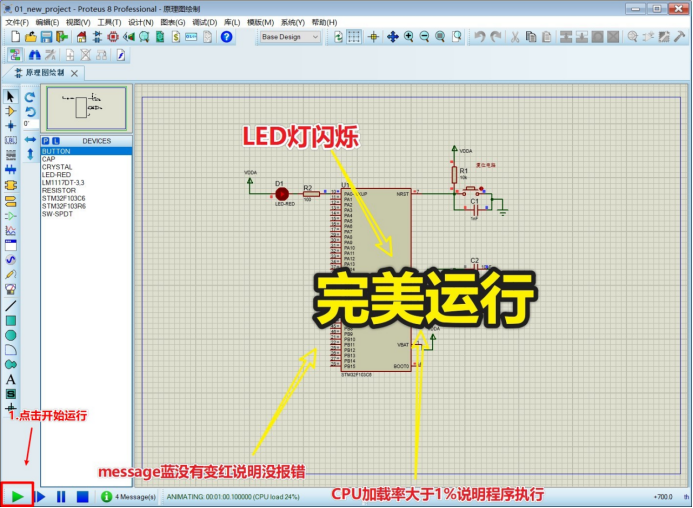Redraw the display with refresh icon
Viewport: 693px width, 508px height.
[x=338, y=37]
